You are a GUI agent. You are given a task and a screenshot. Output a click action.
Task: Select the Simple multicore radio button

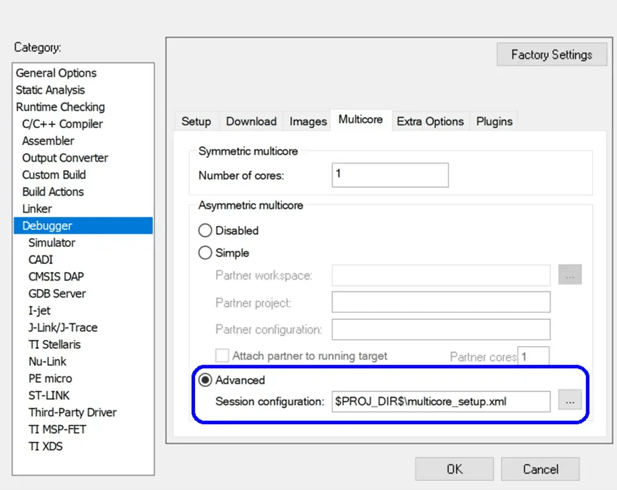[x=205, y=252]
